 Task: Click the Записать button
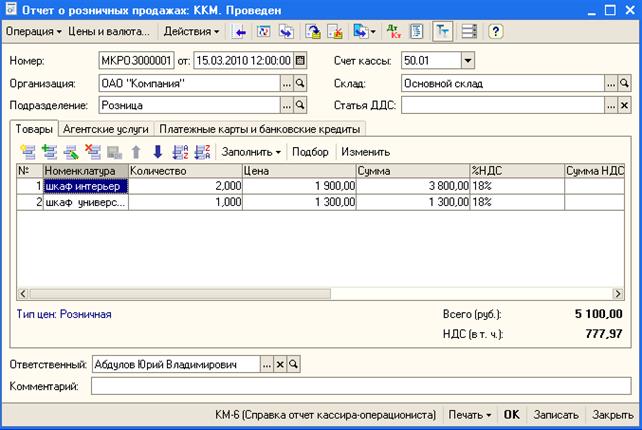click(556, 414)
